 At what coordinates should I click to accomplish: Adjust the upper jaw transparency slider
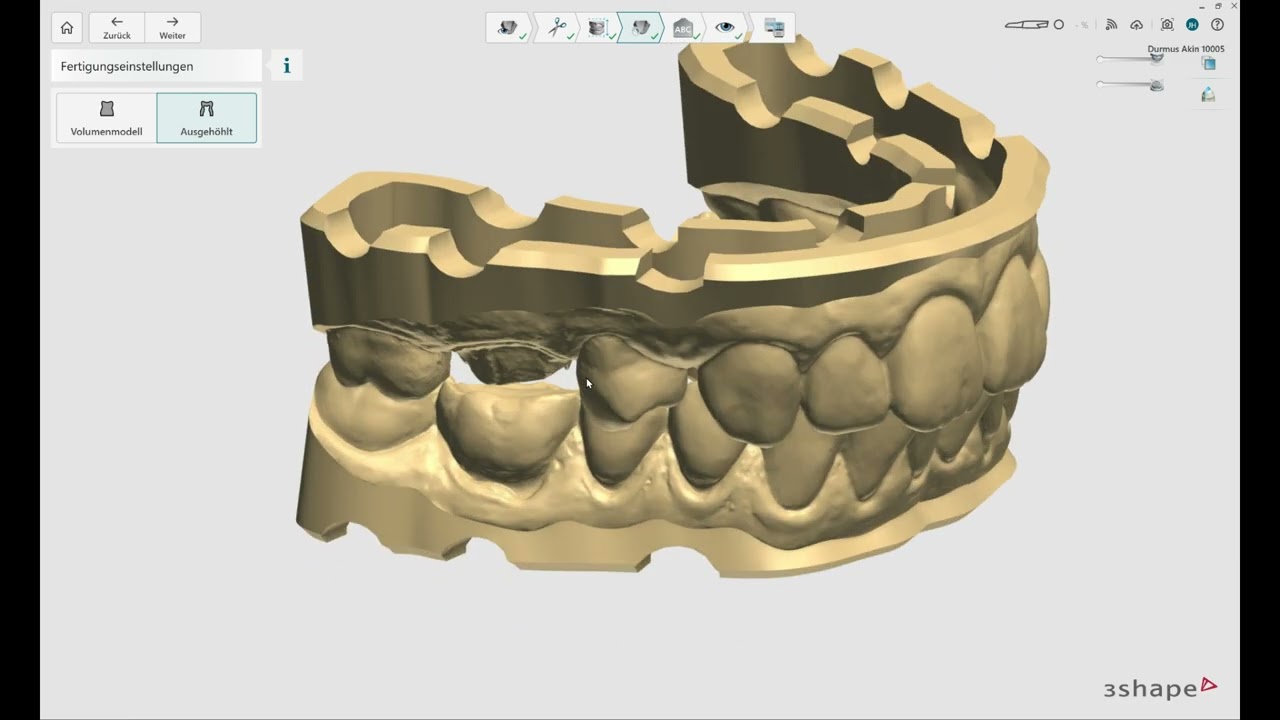click(x=1130, y=58)
